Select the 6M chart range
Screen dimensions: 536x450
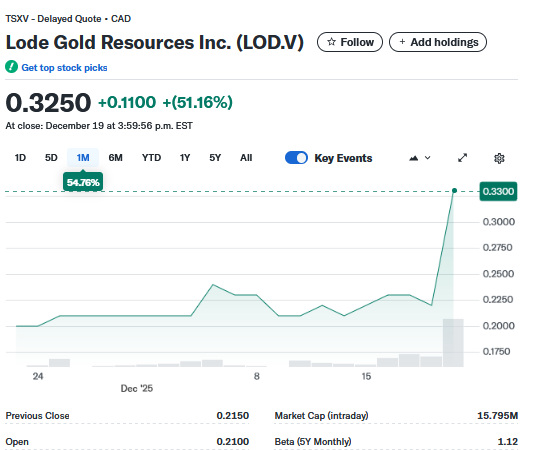coord(116,158)
